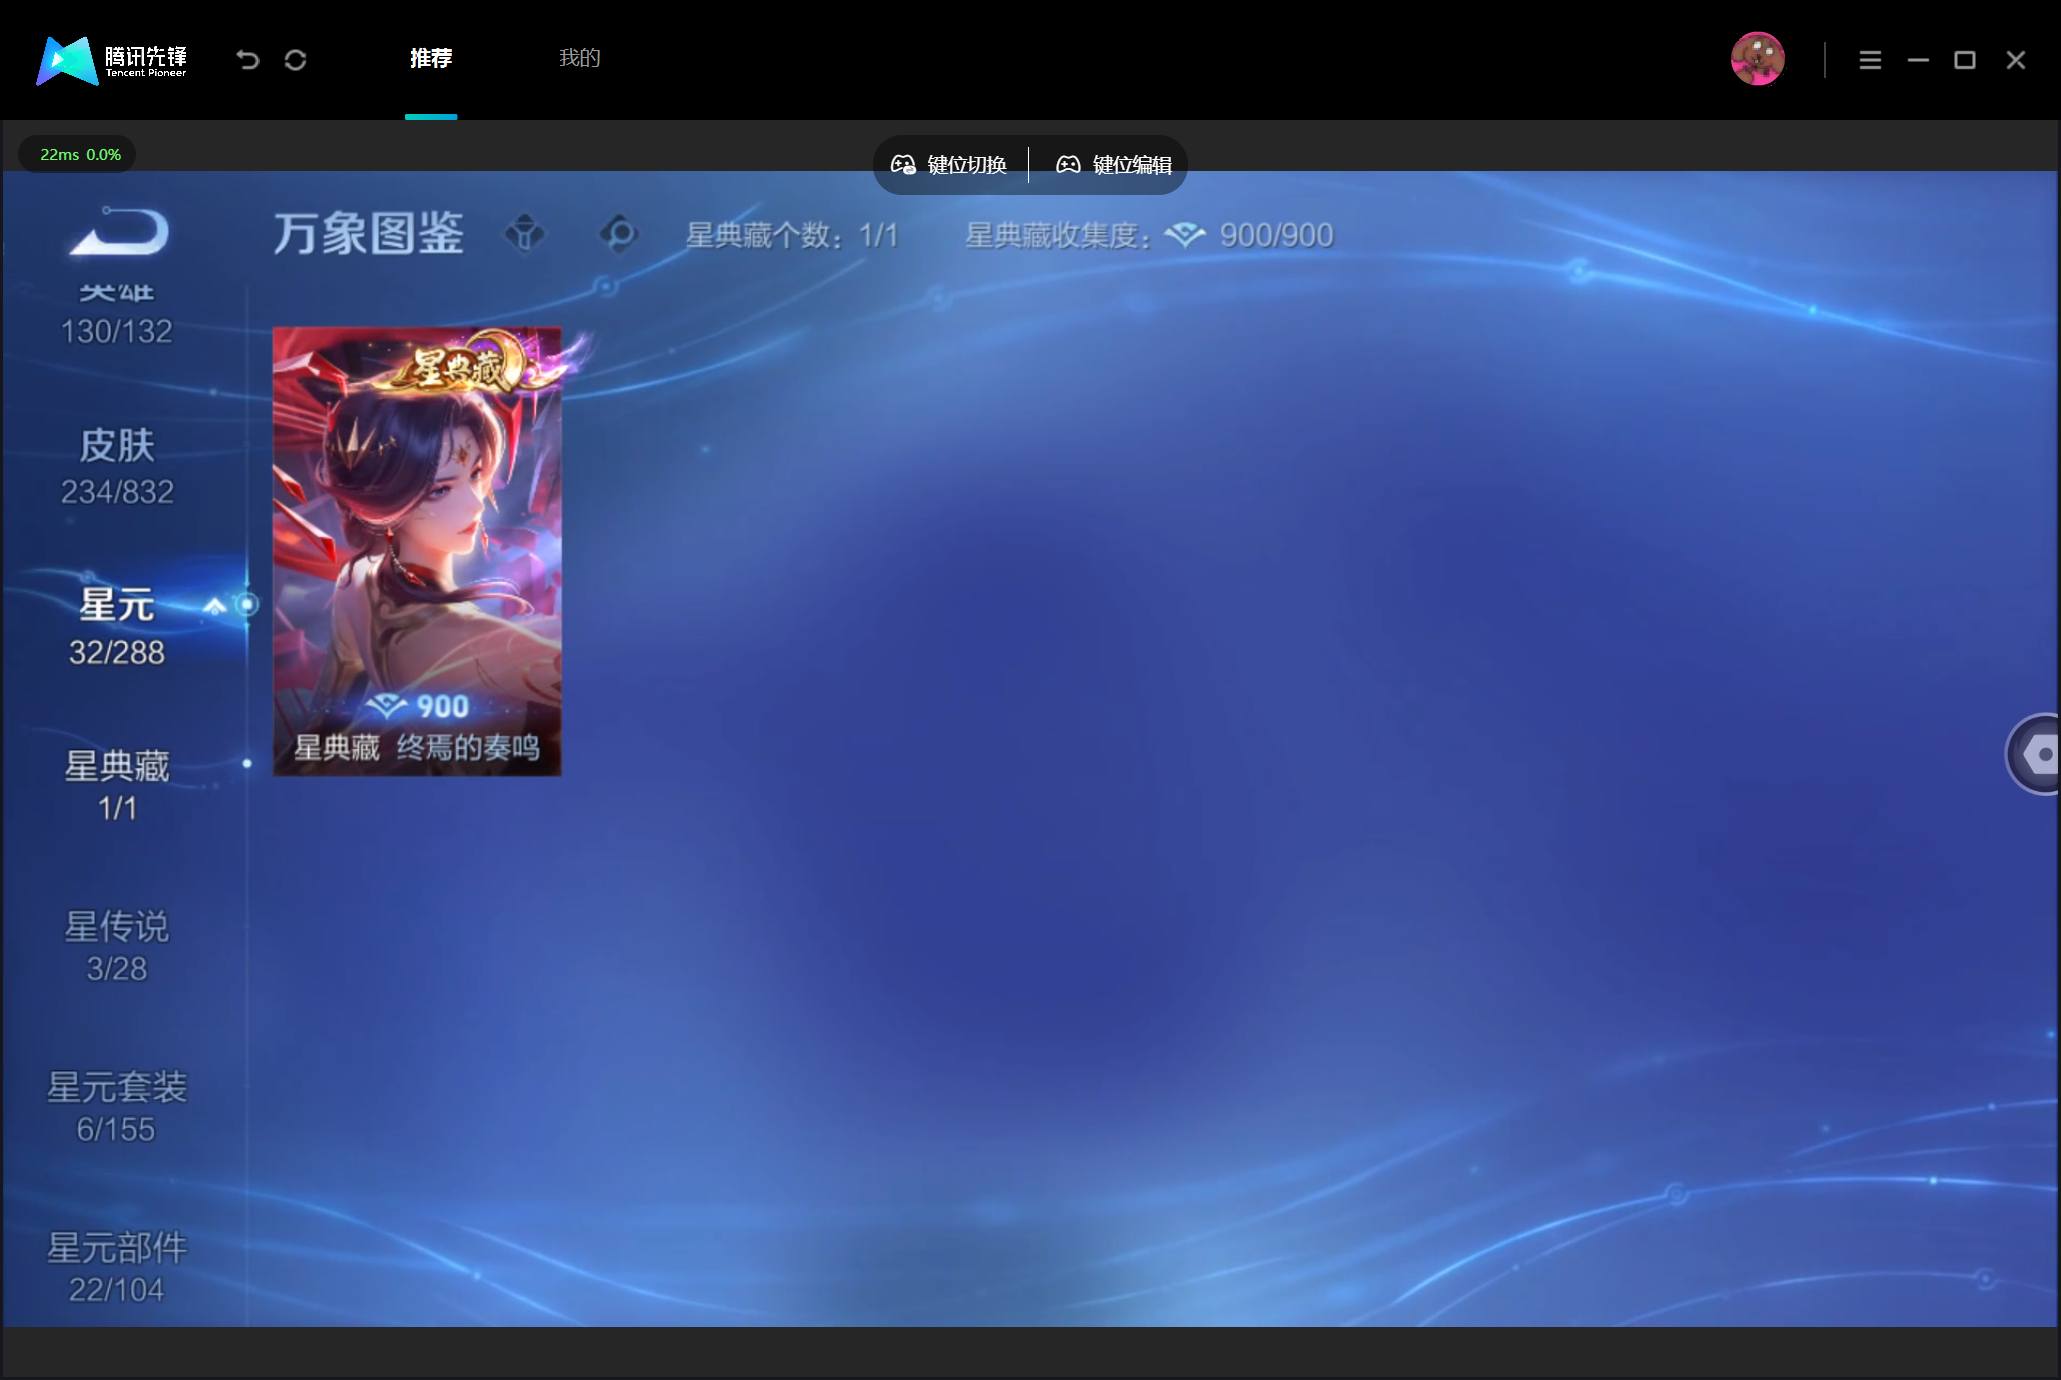Image resolution: width=2061 pixels, height=1380 pixels.
Task: Click the diamond filter icon beside 万象图鉴
Action: 525,235
